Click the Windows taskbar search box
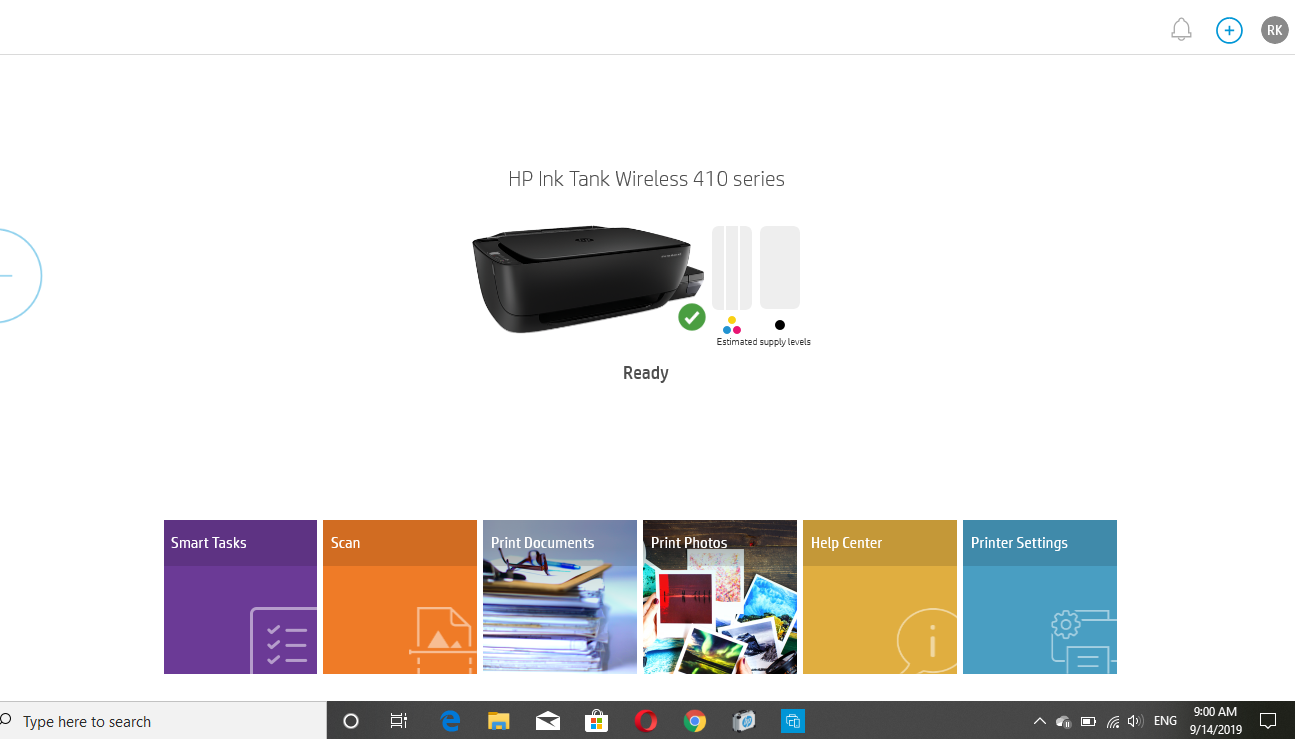The height and width of the screenshot is (739, 1295). pyautogui.click(x=163, y=721)
